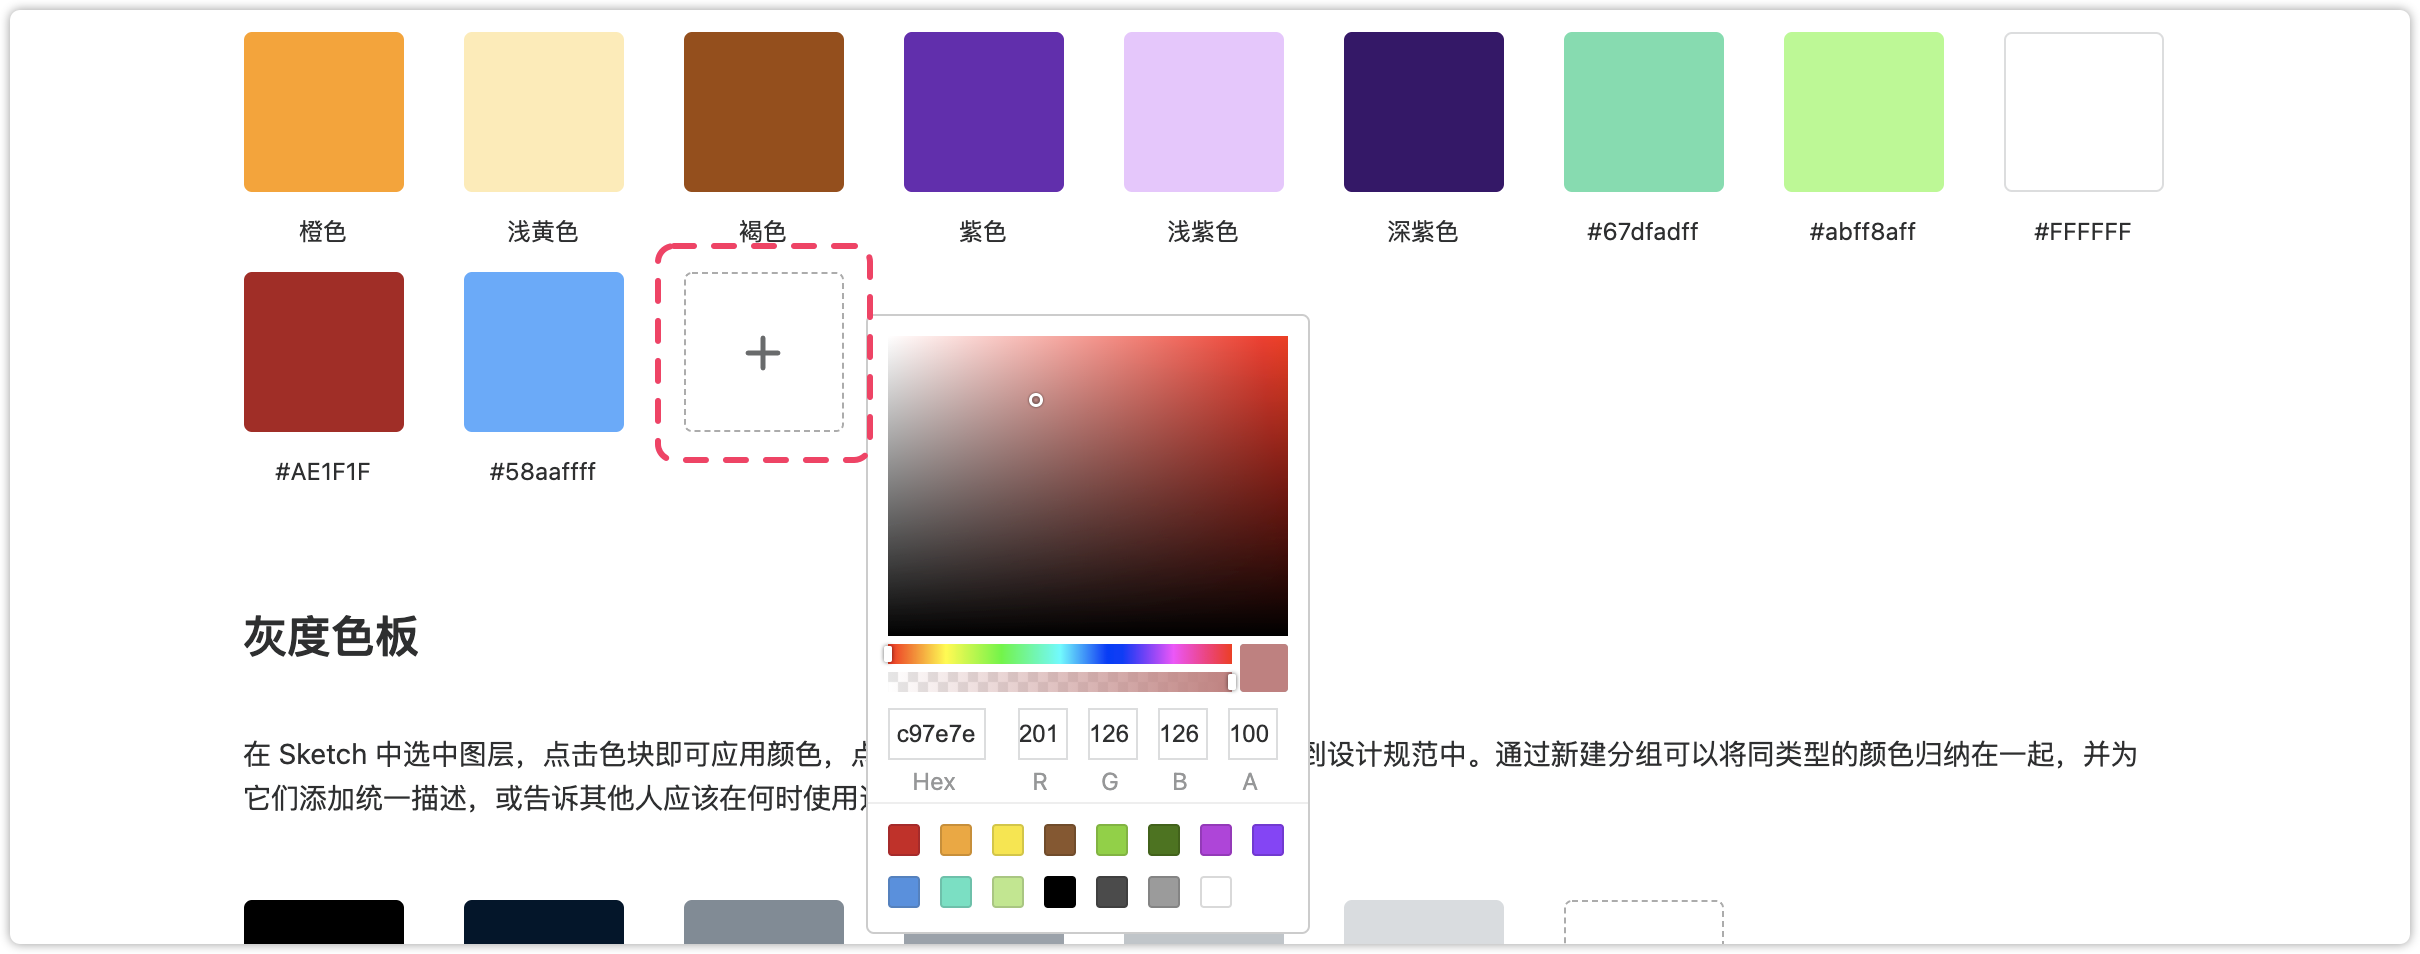
Task: Choose the yellow preset color in picker
Action: coord(1008,840)
